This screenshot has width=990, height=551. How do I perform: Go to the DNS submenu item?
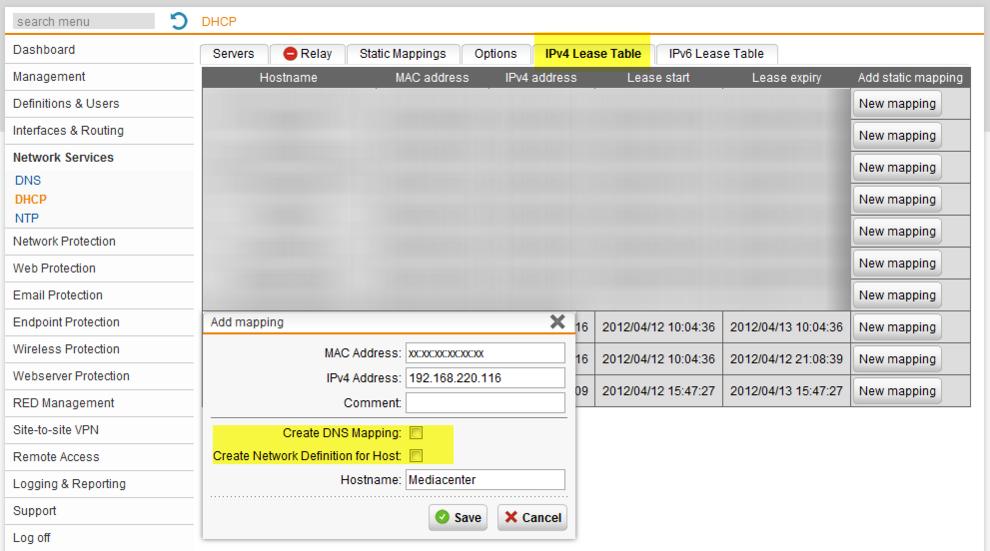(28, 181)
